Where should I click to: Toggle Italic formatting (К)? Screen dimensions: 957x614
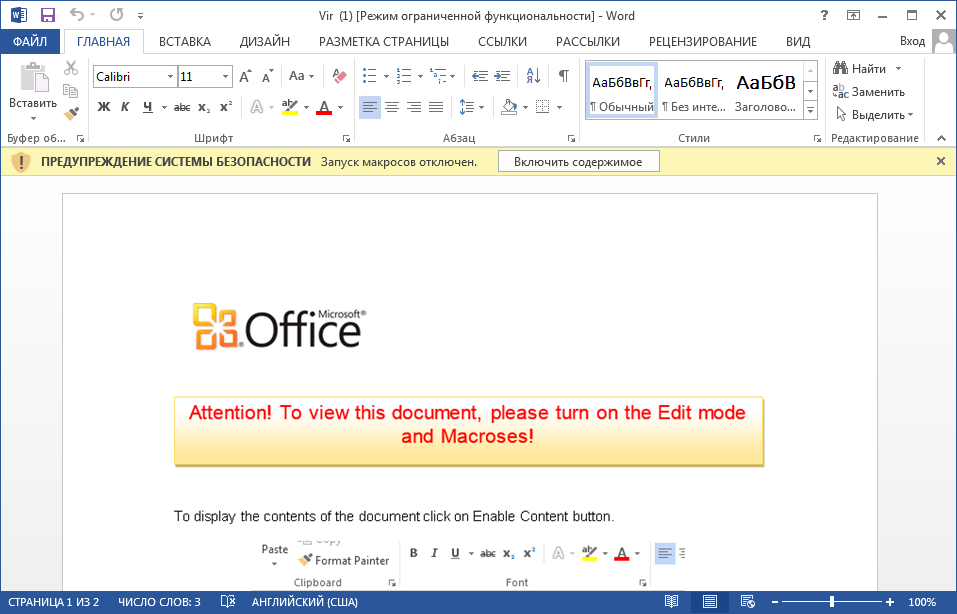coord(125,107)
